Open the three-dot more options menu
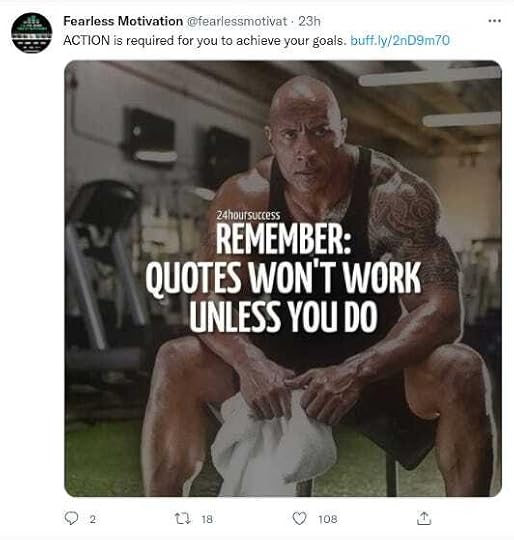The image size is (514, 540). [494, 21]
